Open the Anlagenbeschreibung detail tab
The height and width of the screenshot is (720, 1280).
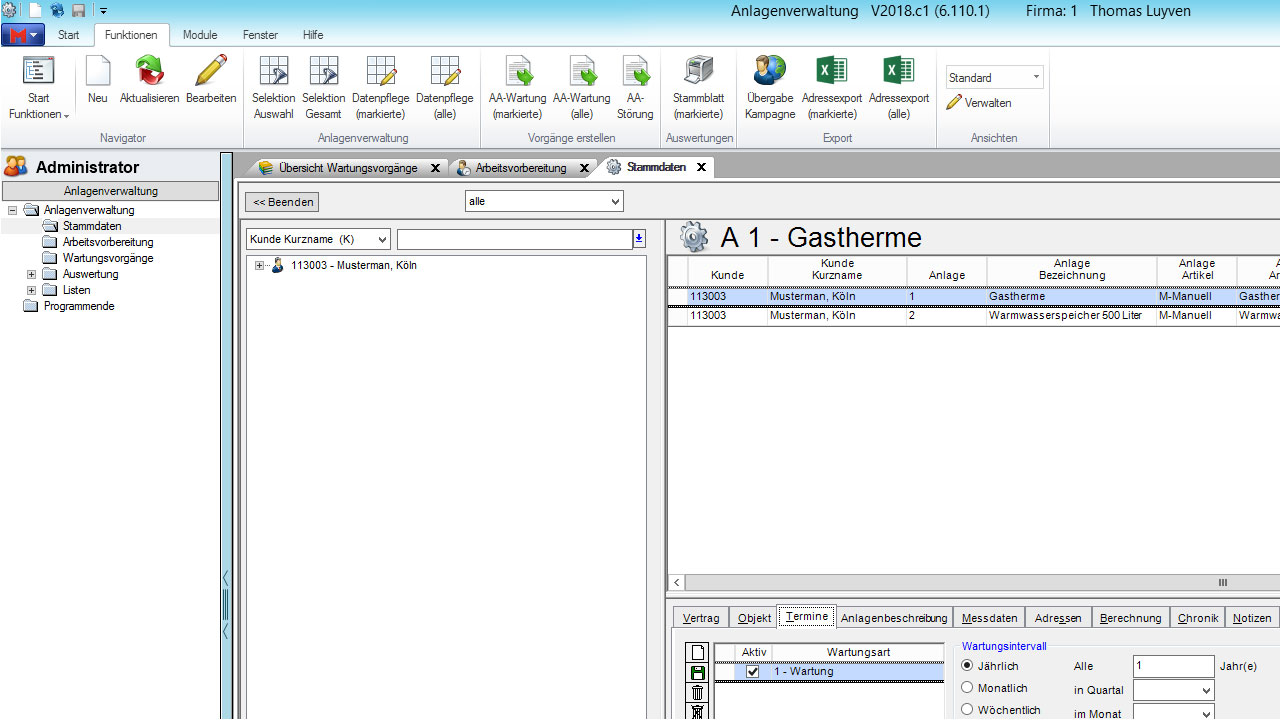894,618
